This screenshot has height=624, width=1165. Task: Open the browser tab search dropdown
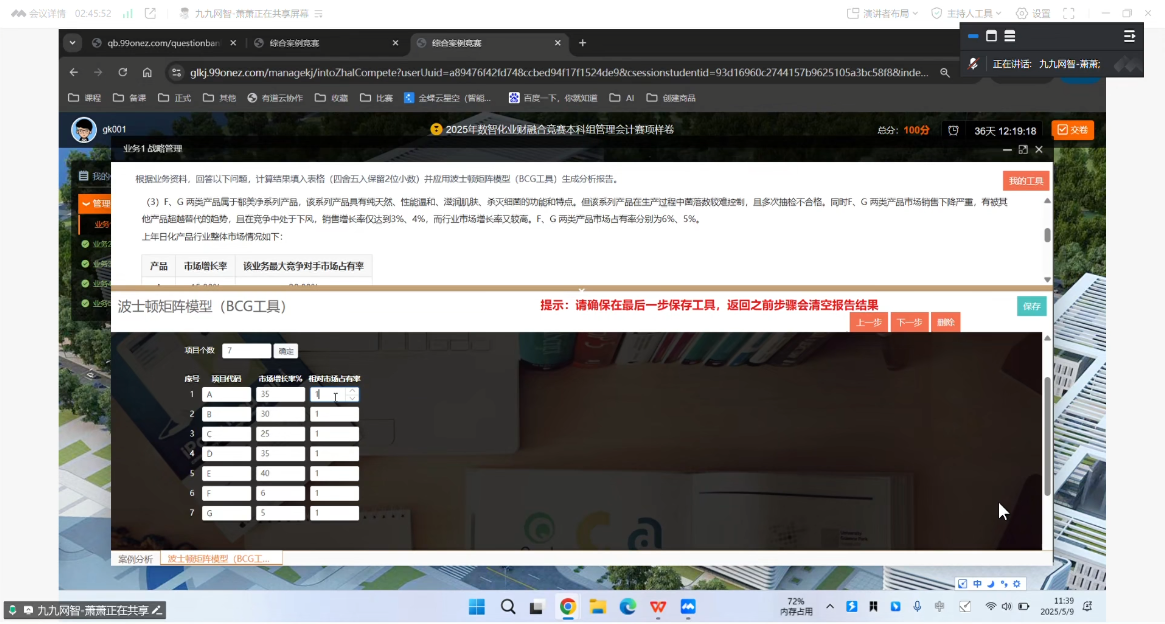[x=72, y=43]
